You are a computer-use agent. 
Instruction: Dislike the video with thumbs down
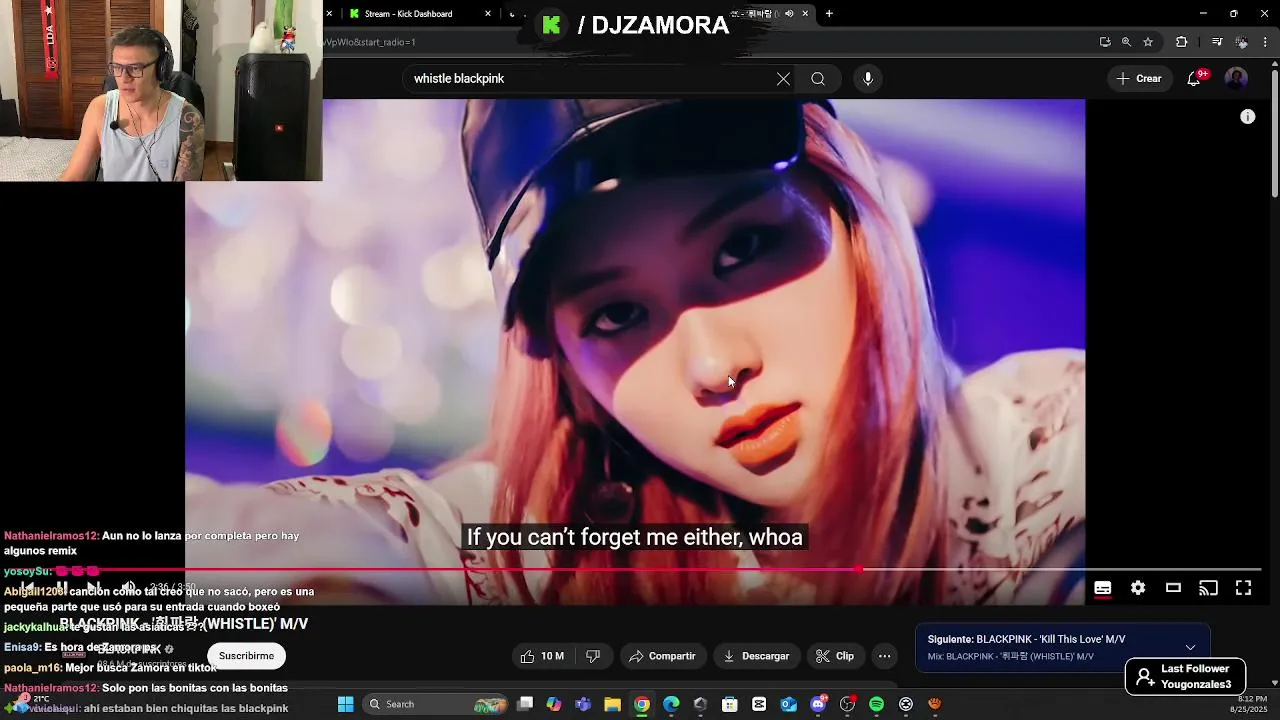[593, 656]
